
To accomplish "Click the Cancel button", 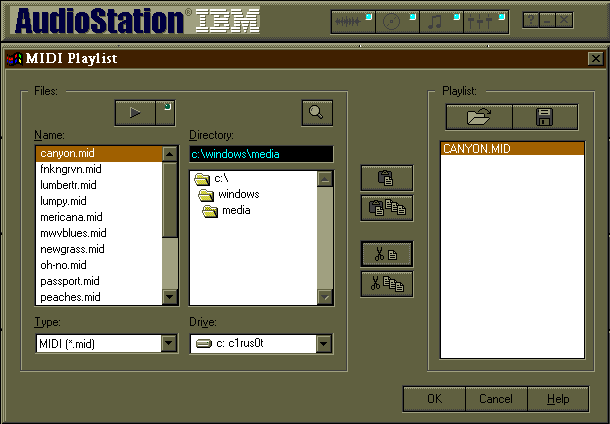I will pyautogui.click(x=495, y=399).
